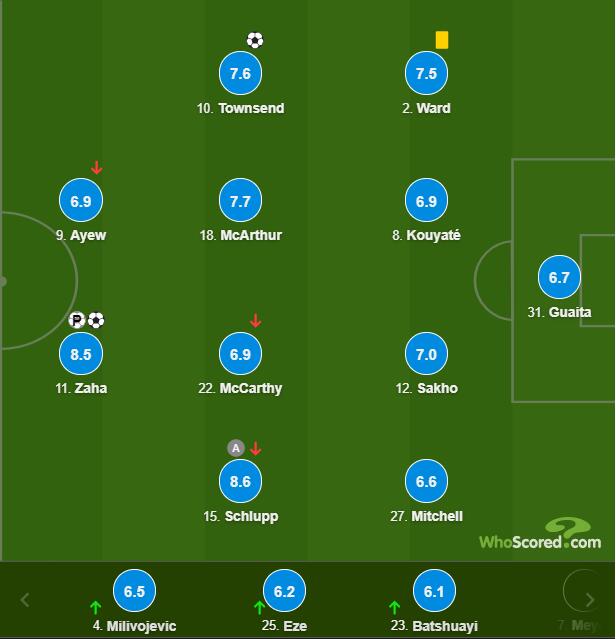Click the goal ball icon above Zaha
616x639 pixels.
(x=96, y=320)
